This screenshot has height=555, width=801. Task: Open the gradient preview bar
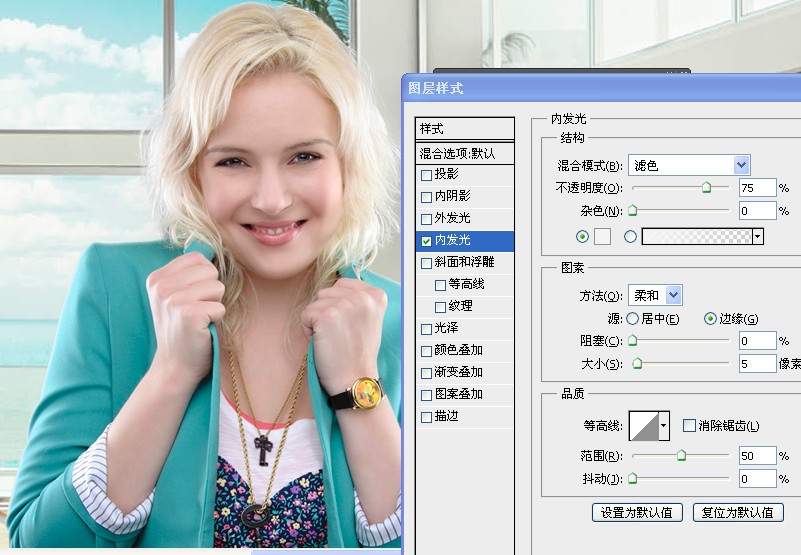click(x=697, y=236)
